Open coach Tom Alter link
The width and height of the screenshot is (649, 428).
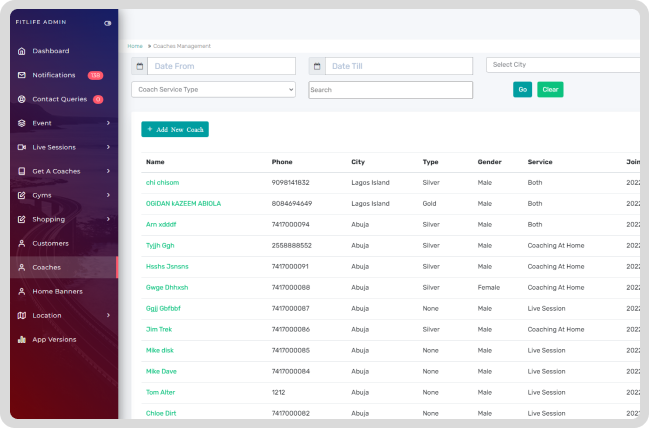[160, 392]
